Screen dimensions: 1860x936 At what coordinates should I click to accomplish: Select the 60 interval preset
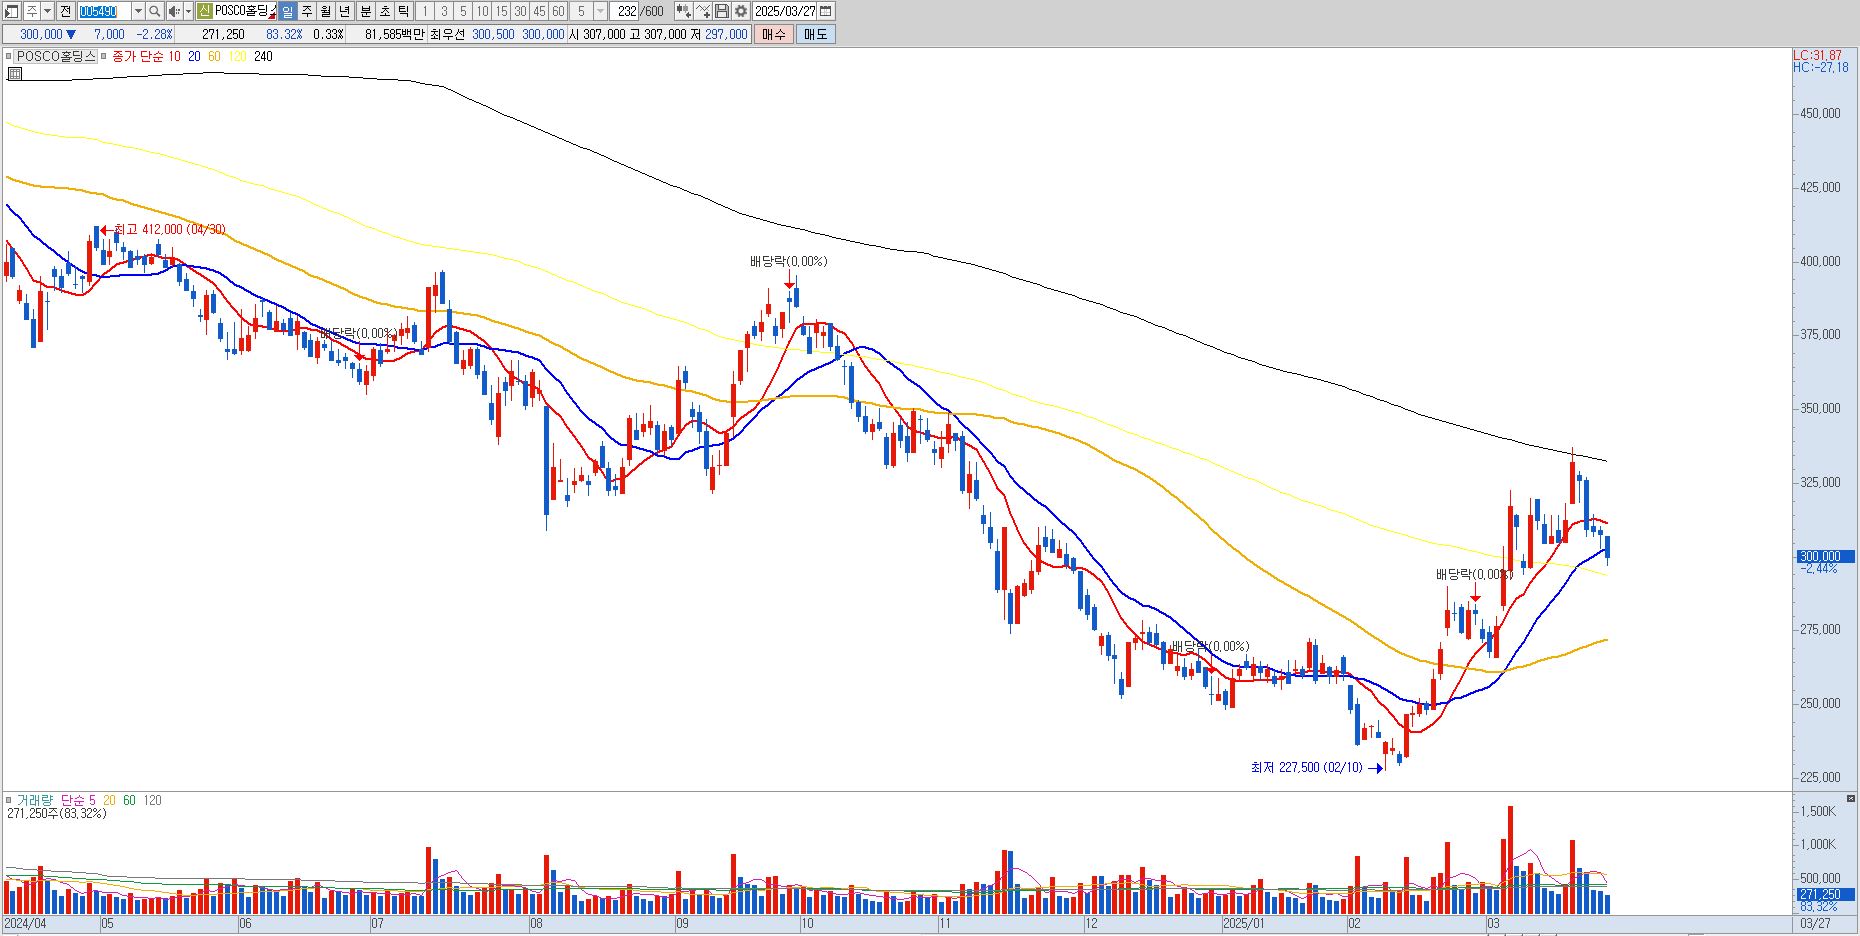coord(558,11)
